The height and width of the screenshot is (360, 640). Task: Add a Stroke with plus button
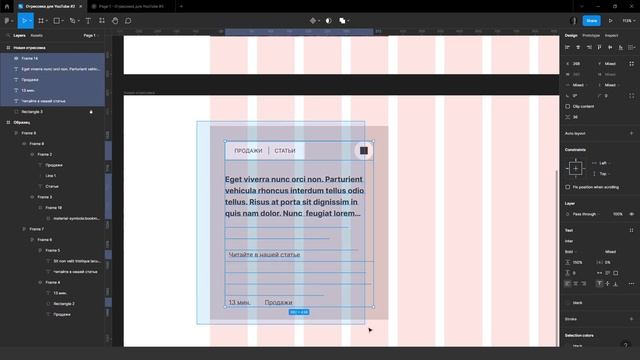[631, 319]
